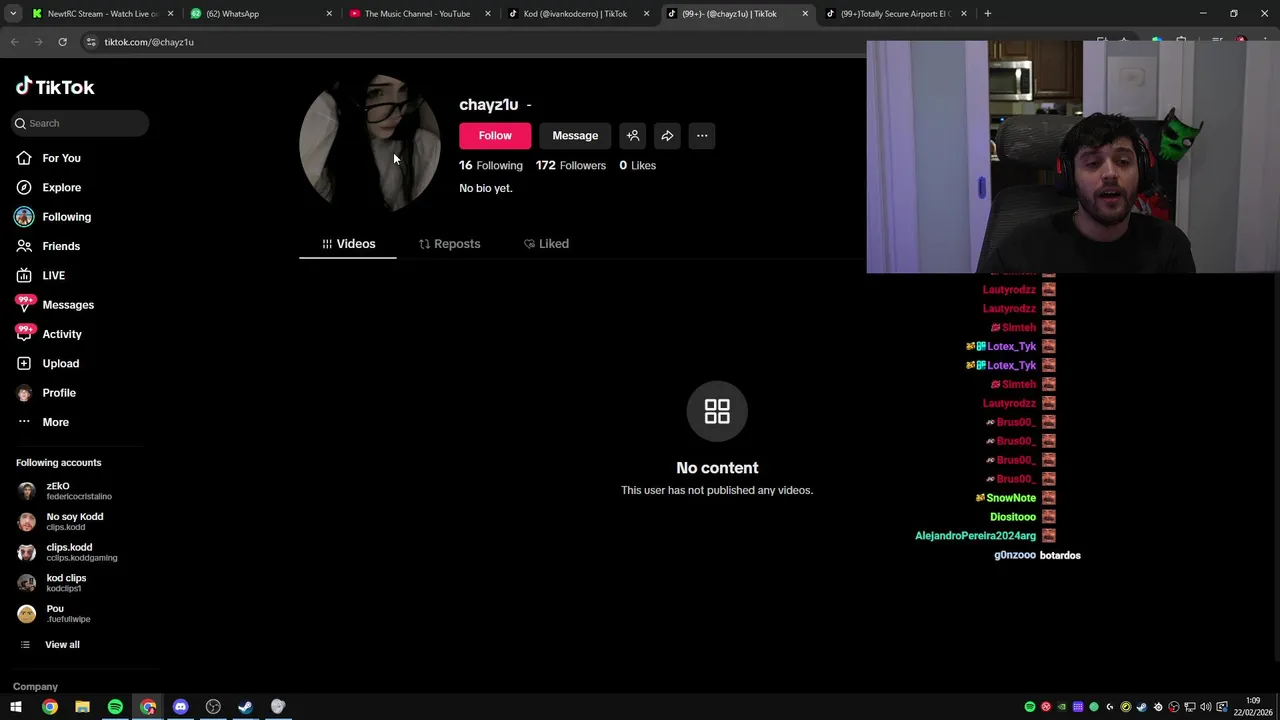Click the Search field
The image size is (1280, 720).
click(x=80, y=123)
